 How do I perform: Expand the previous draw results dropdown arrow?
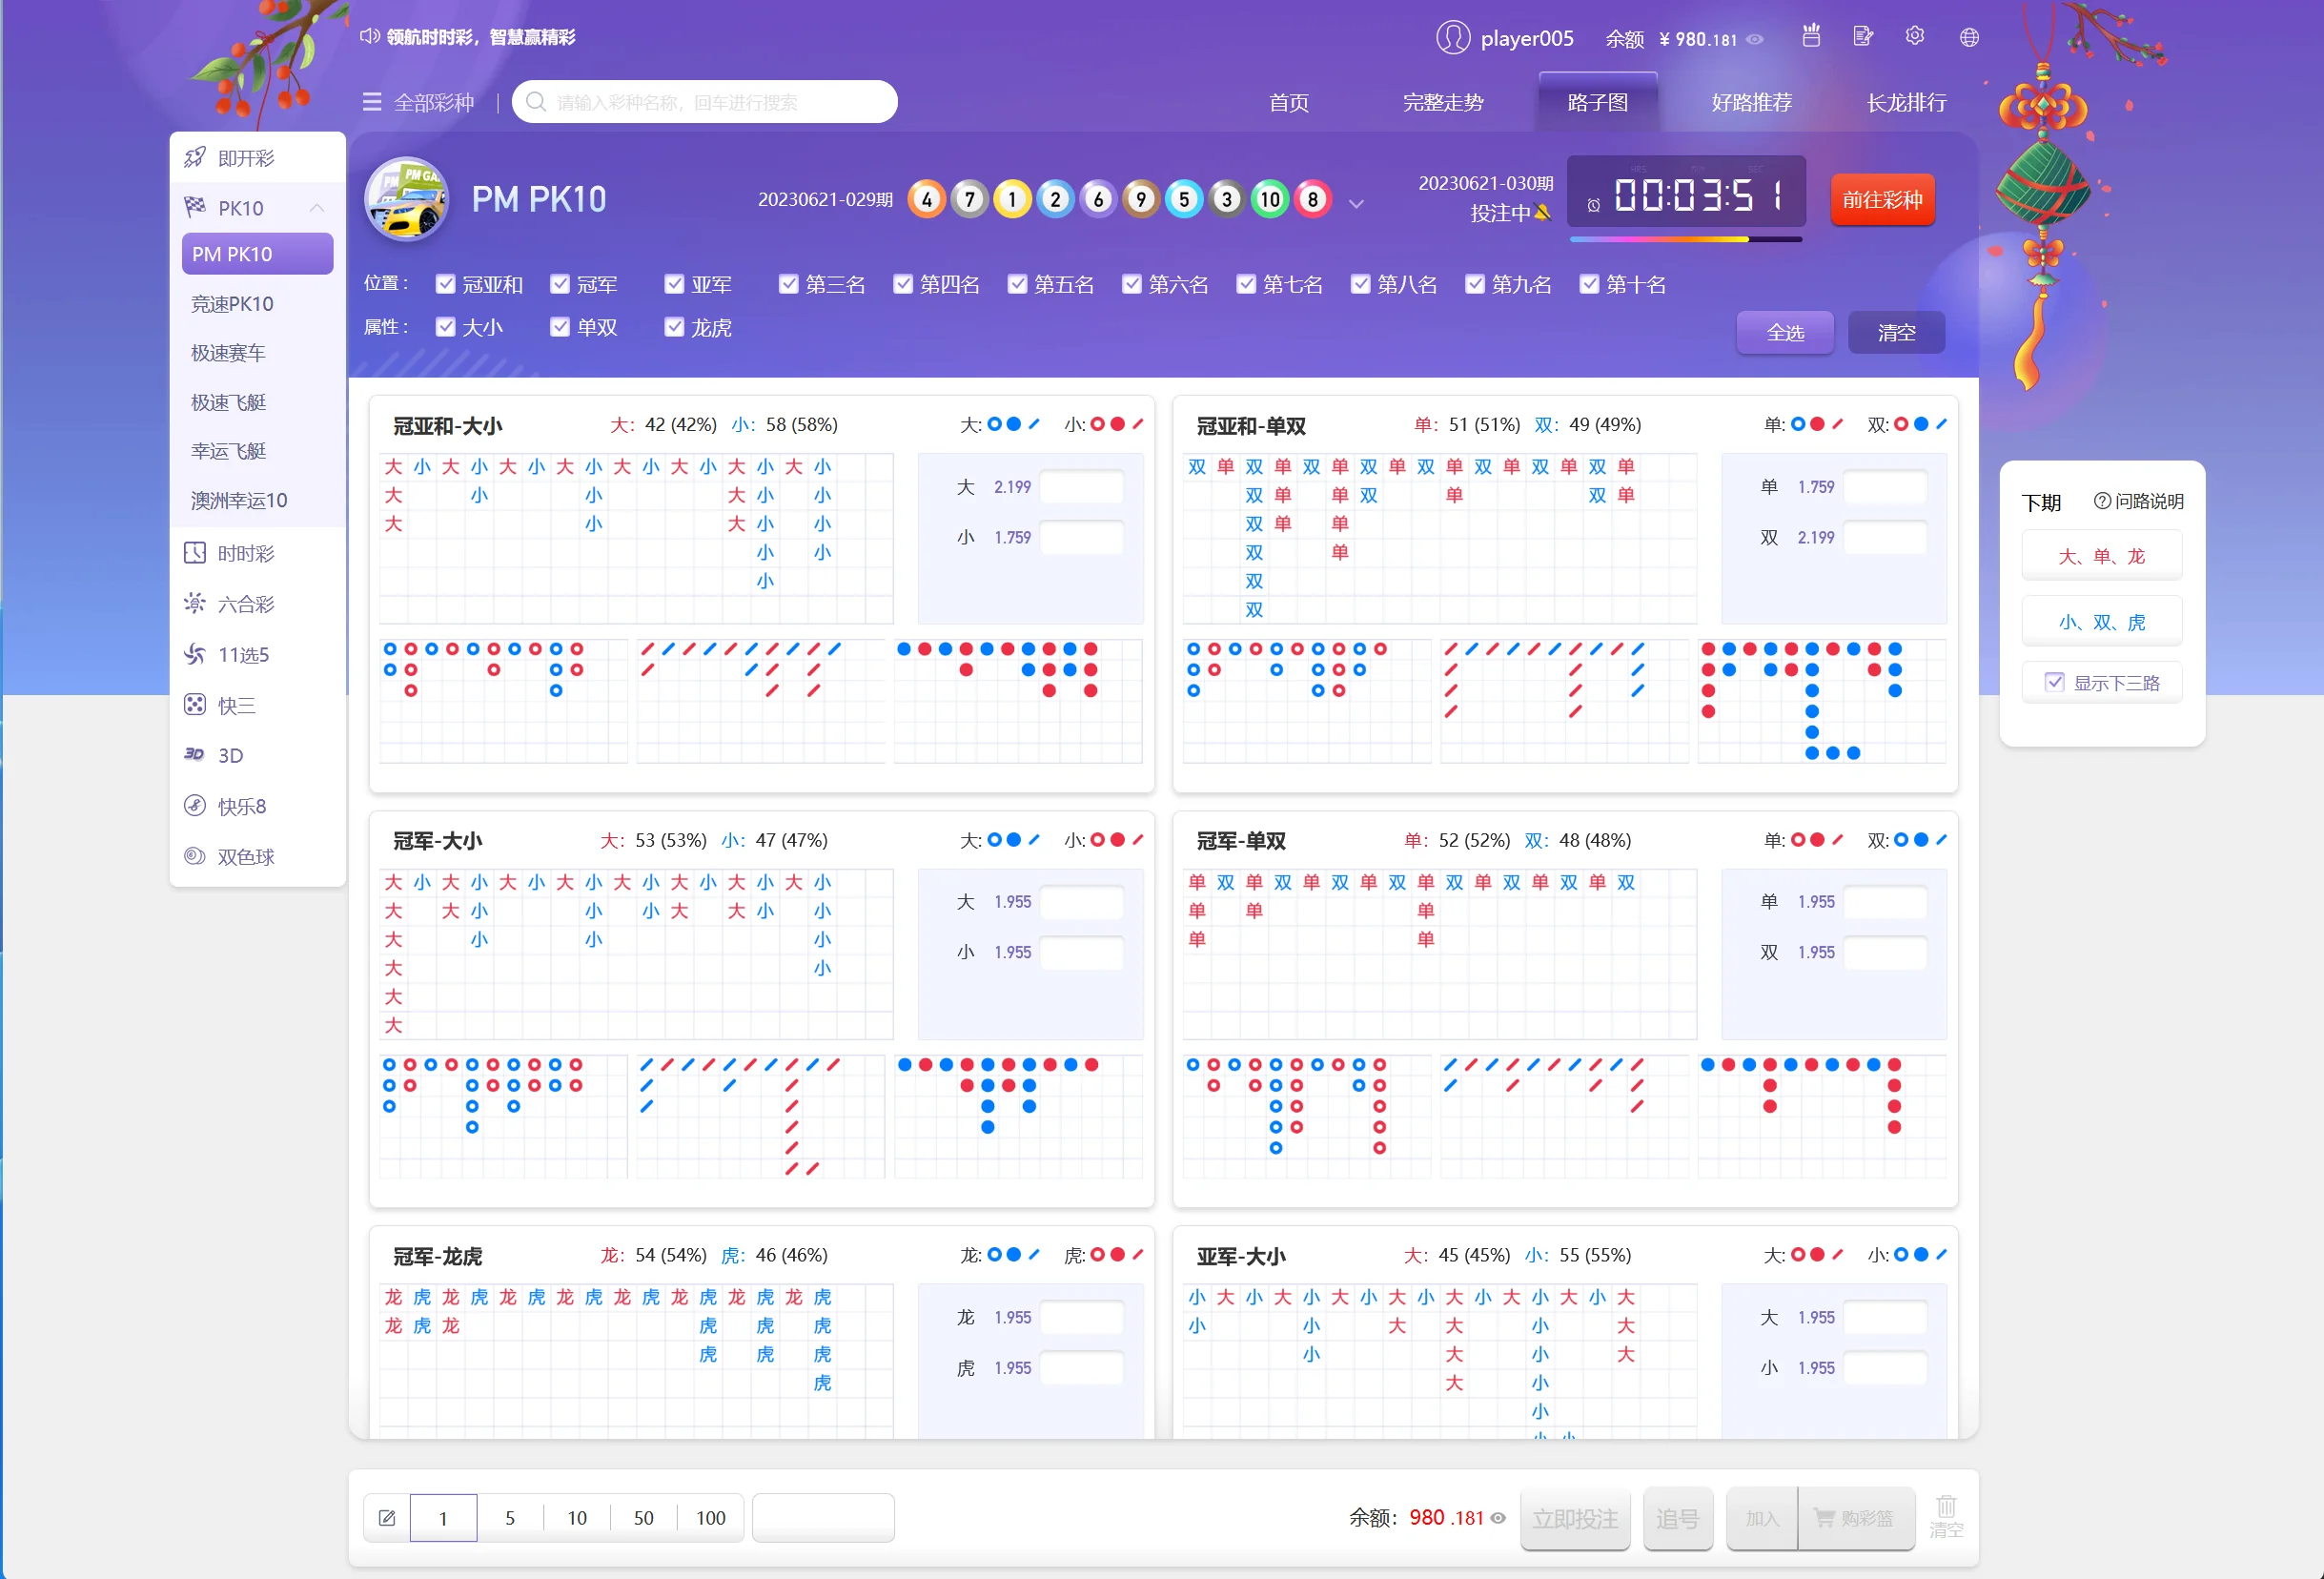point(1356,204)
